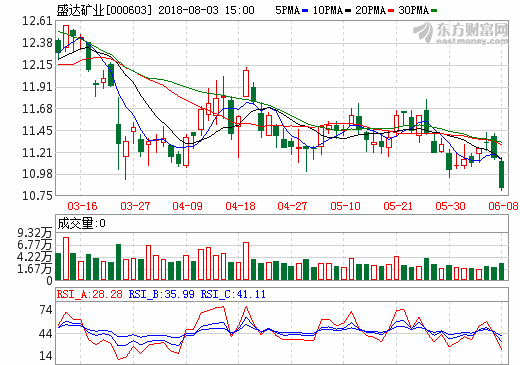Click the tall red candlestick above 04-18
Viewport: 520px width, 365px height.
tap(246, 83)
